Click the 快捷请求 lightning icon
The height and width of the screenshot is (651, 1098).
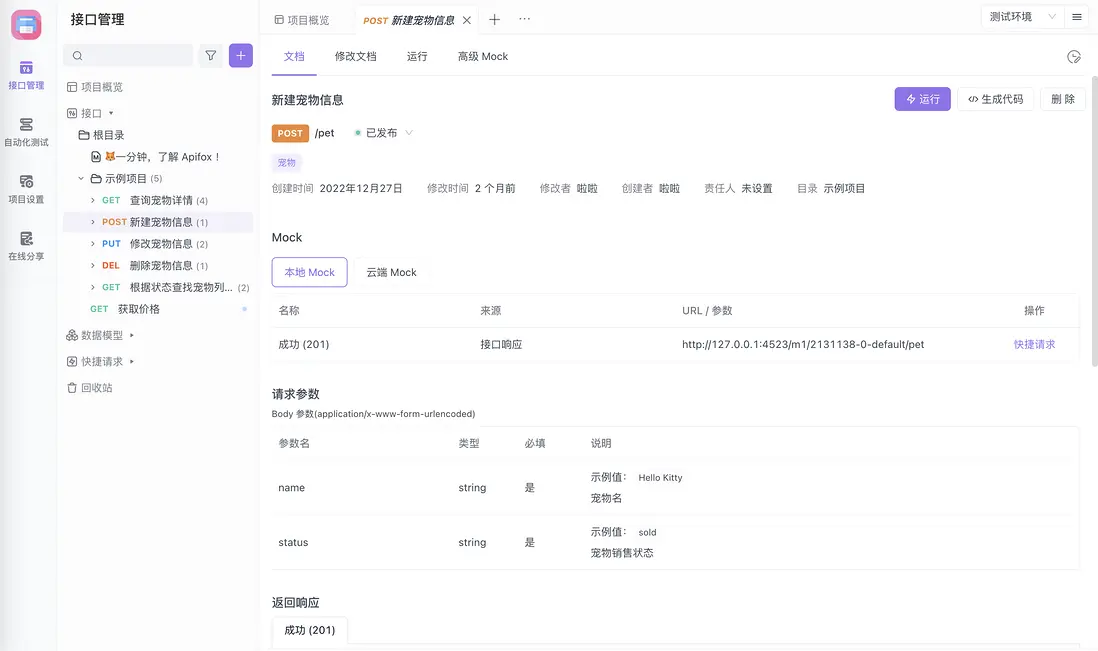tap(71, 362)
